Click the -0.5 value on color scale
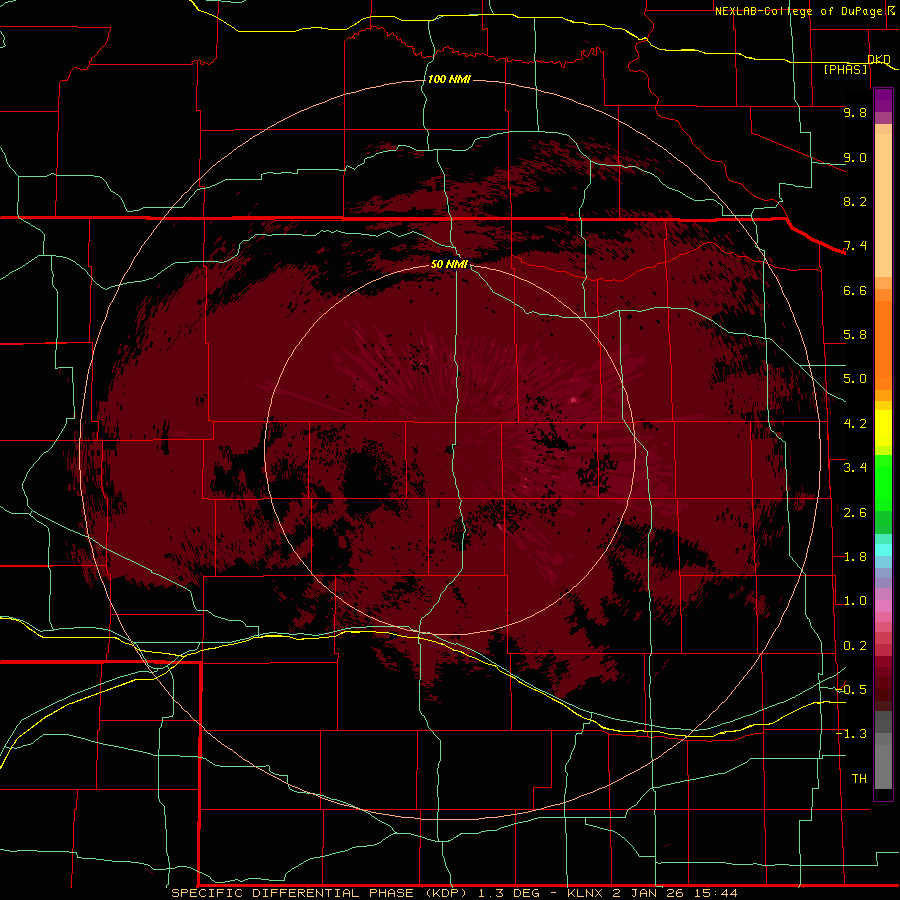This screenshot has width=900, height=900. pos(851,690)
